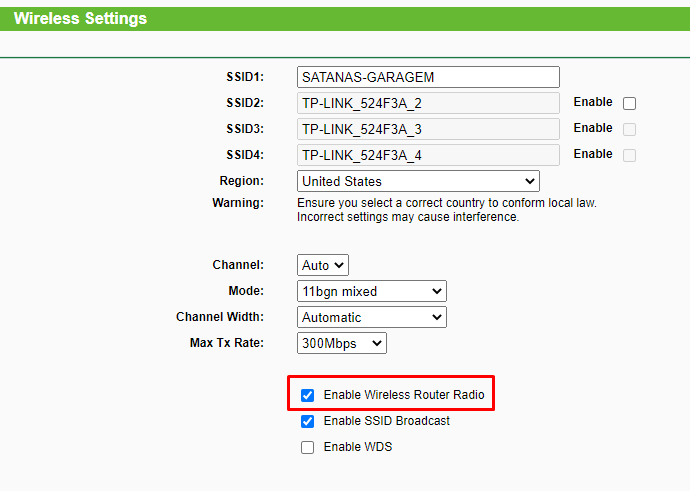Click the SSID3 text field TP-LINK_524F3A_3

point(428,129)
